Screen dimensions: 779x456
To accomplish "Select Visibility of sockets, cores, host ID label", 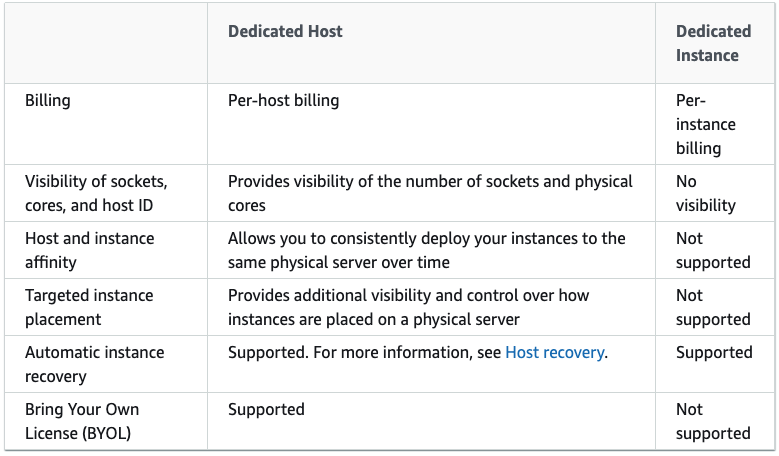I will (x=96, y=193).
